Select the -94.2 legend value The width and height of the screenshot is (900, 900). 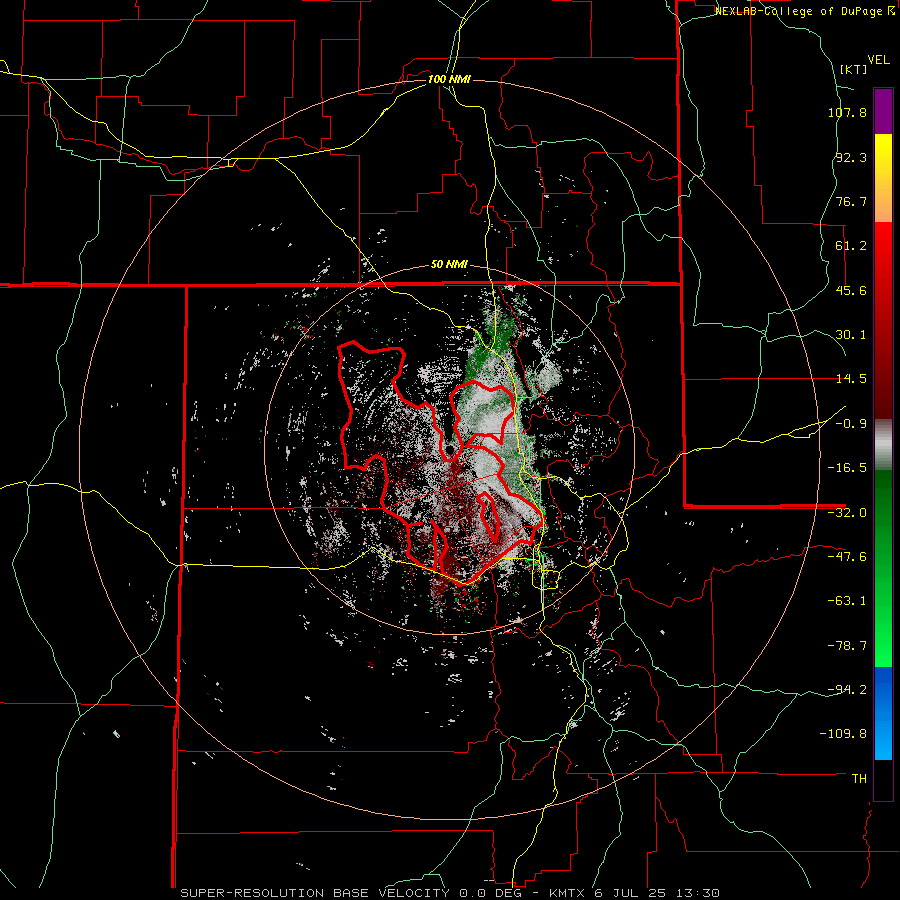tap(847, 690)
